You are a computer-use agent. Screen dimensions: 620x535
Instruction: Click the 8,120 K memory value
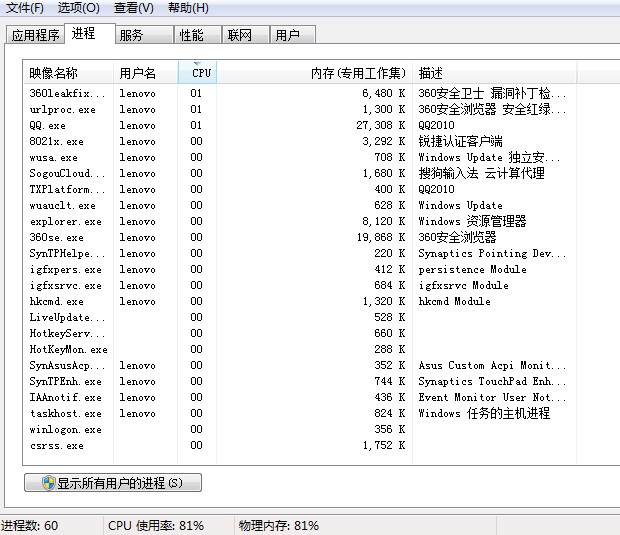coord(384,221)
